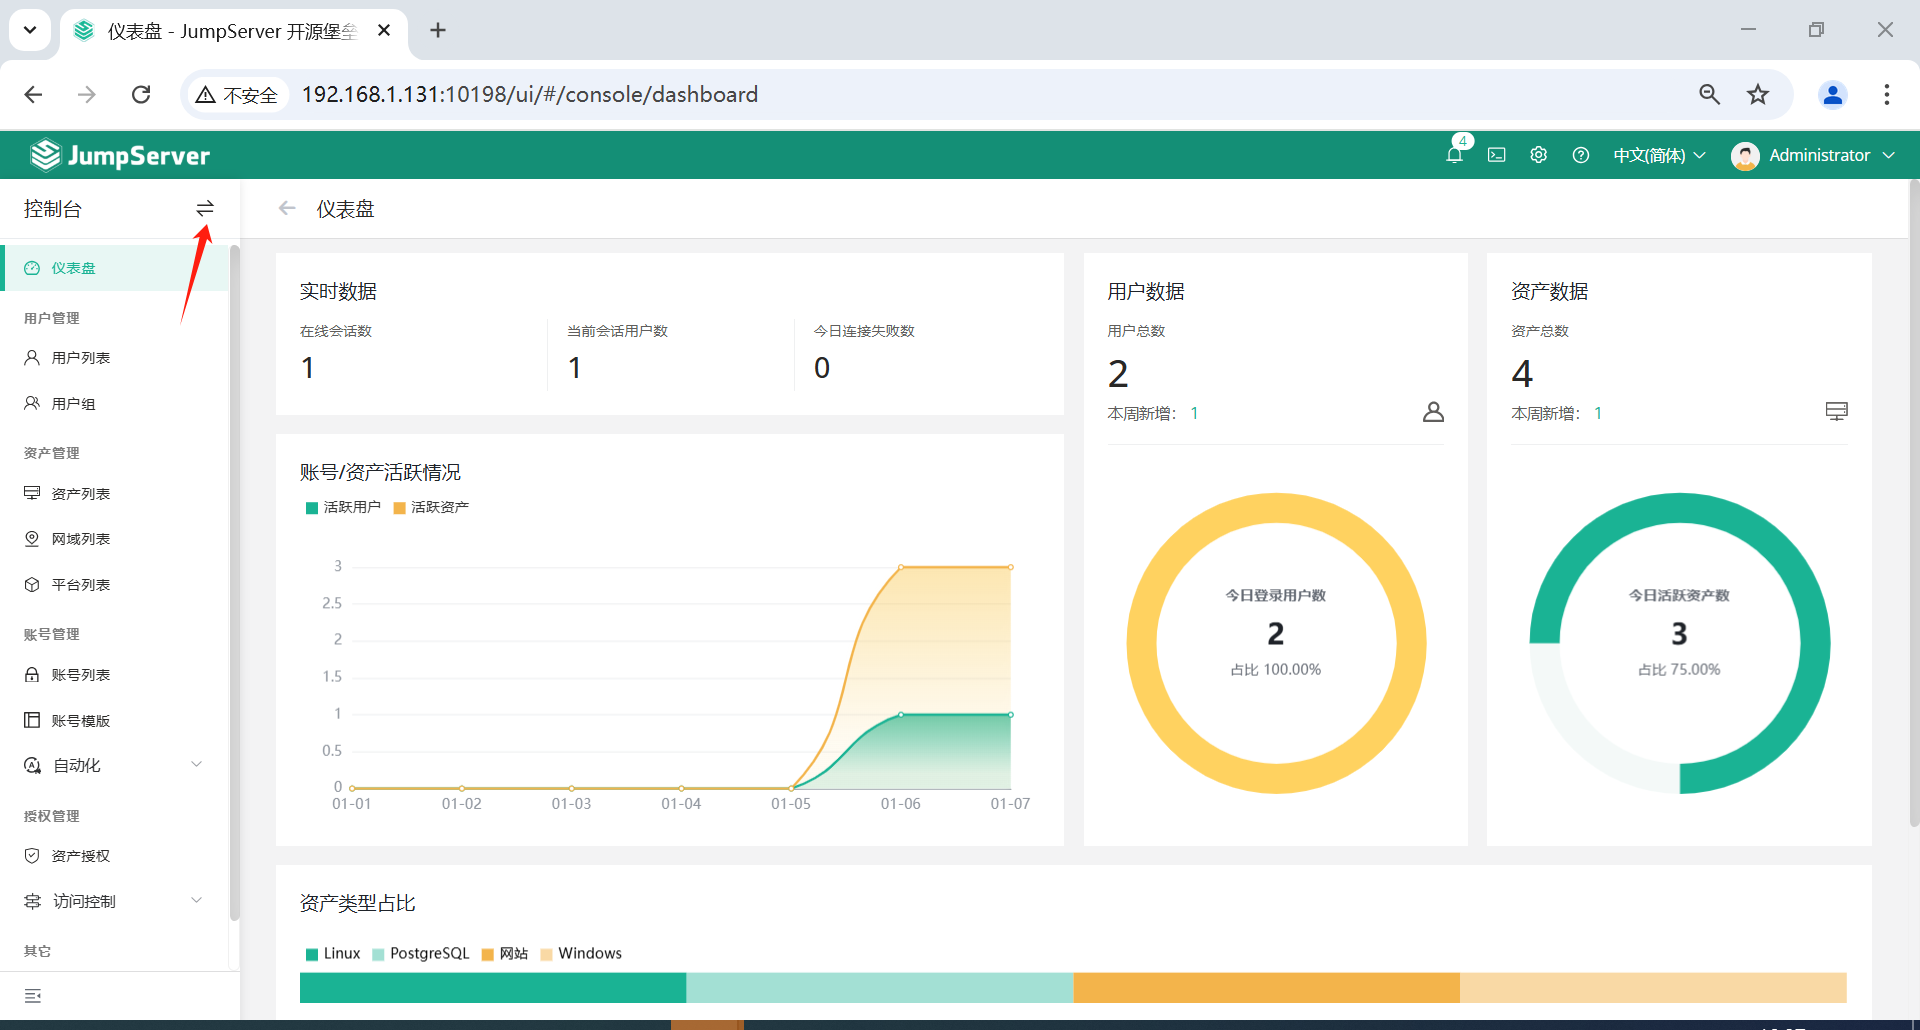Click the view switch icon beside 控制台
The width and height of the screenshot is (1920, 1030).
click(205, 208)
